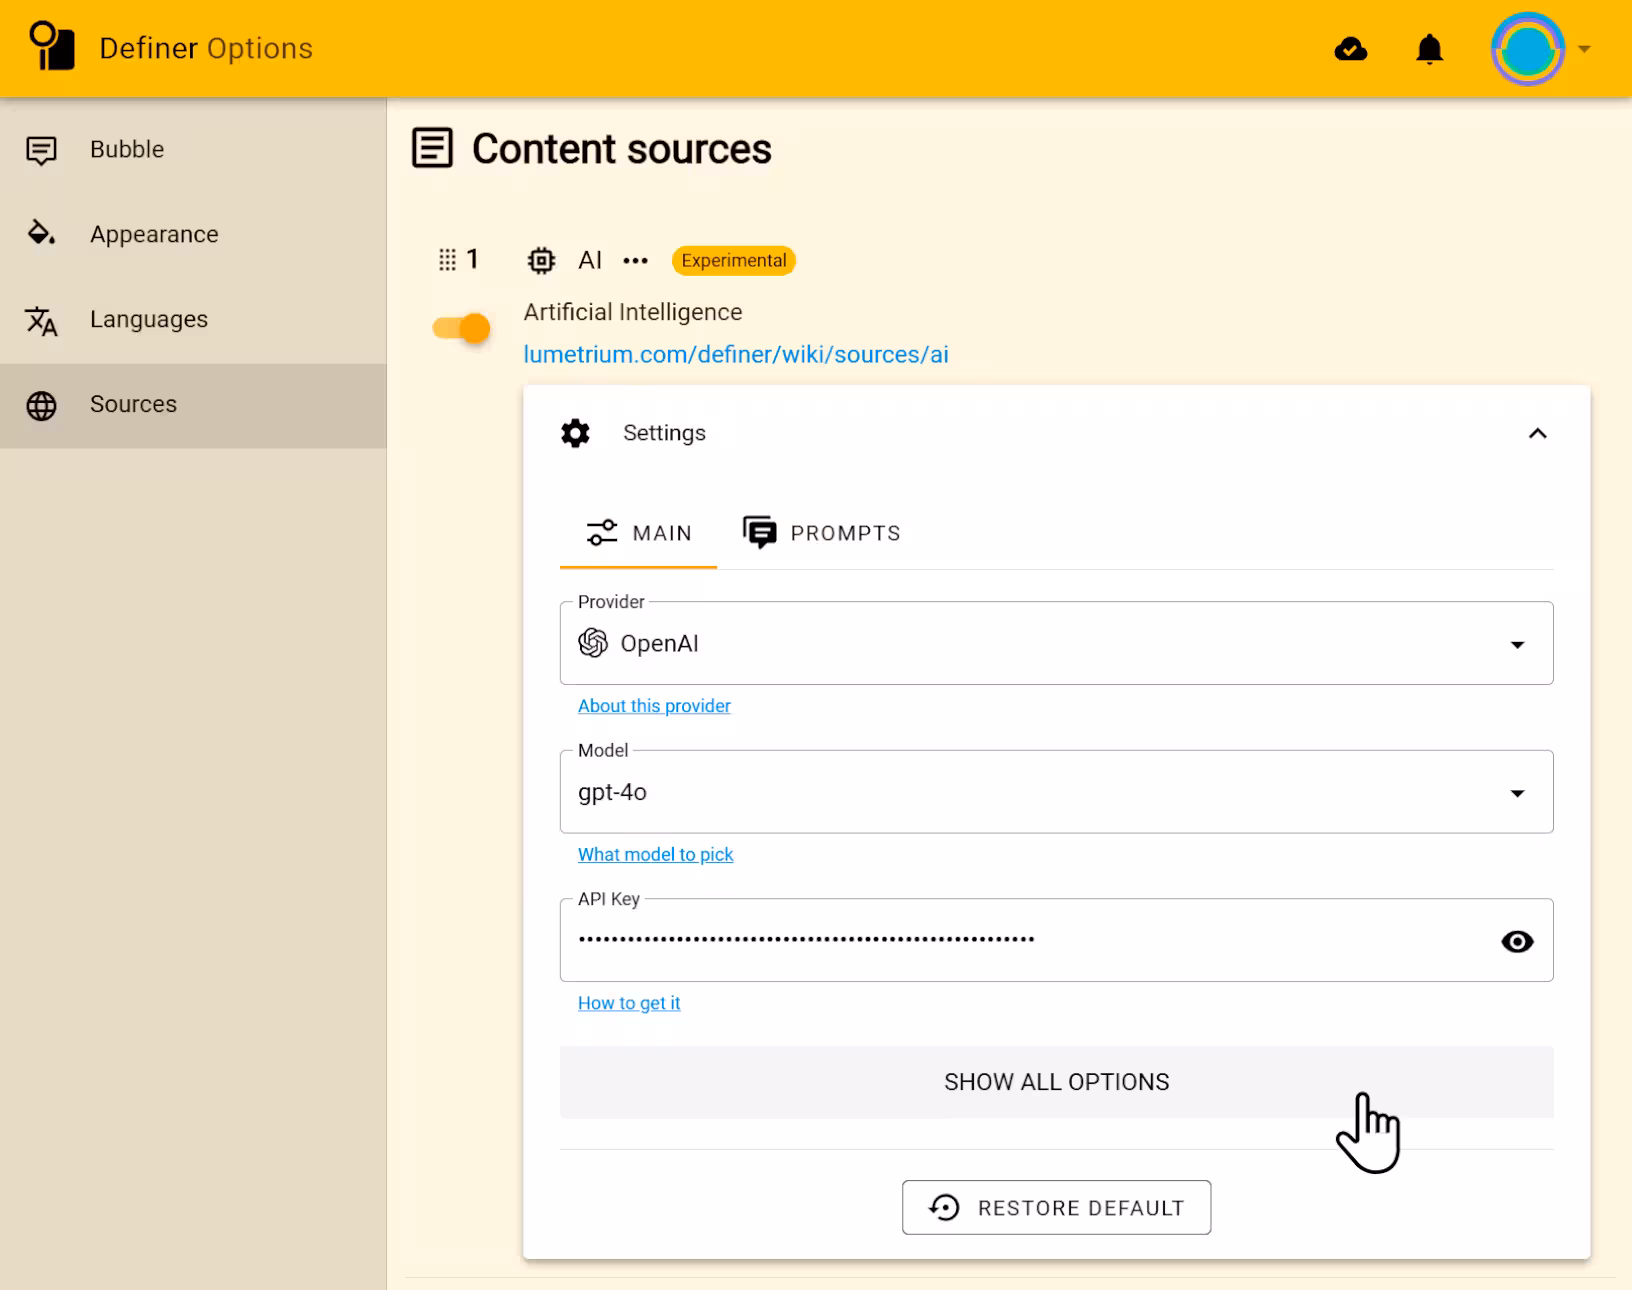Switch to the MAIN tab
The width and height of the screenshot is (1632, 1290).
tap(638, 533)
